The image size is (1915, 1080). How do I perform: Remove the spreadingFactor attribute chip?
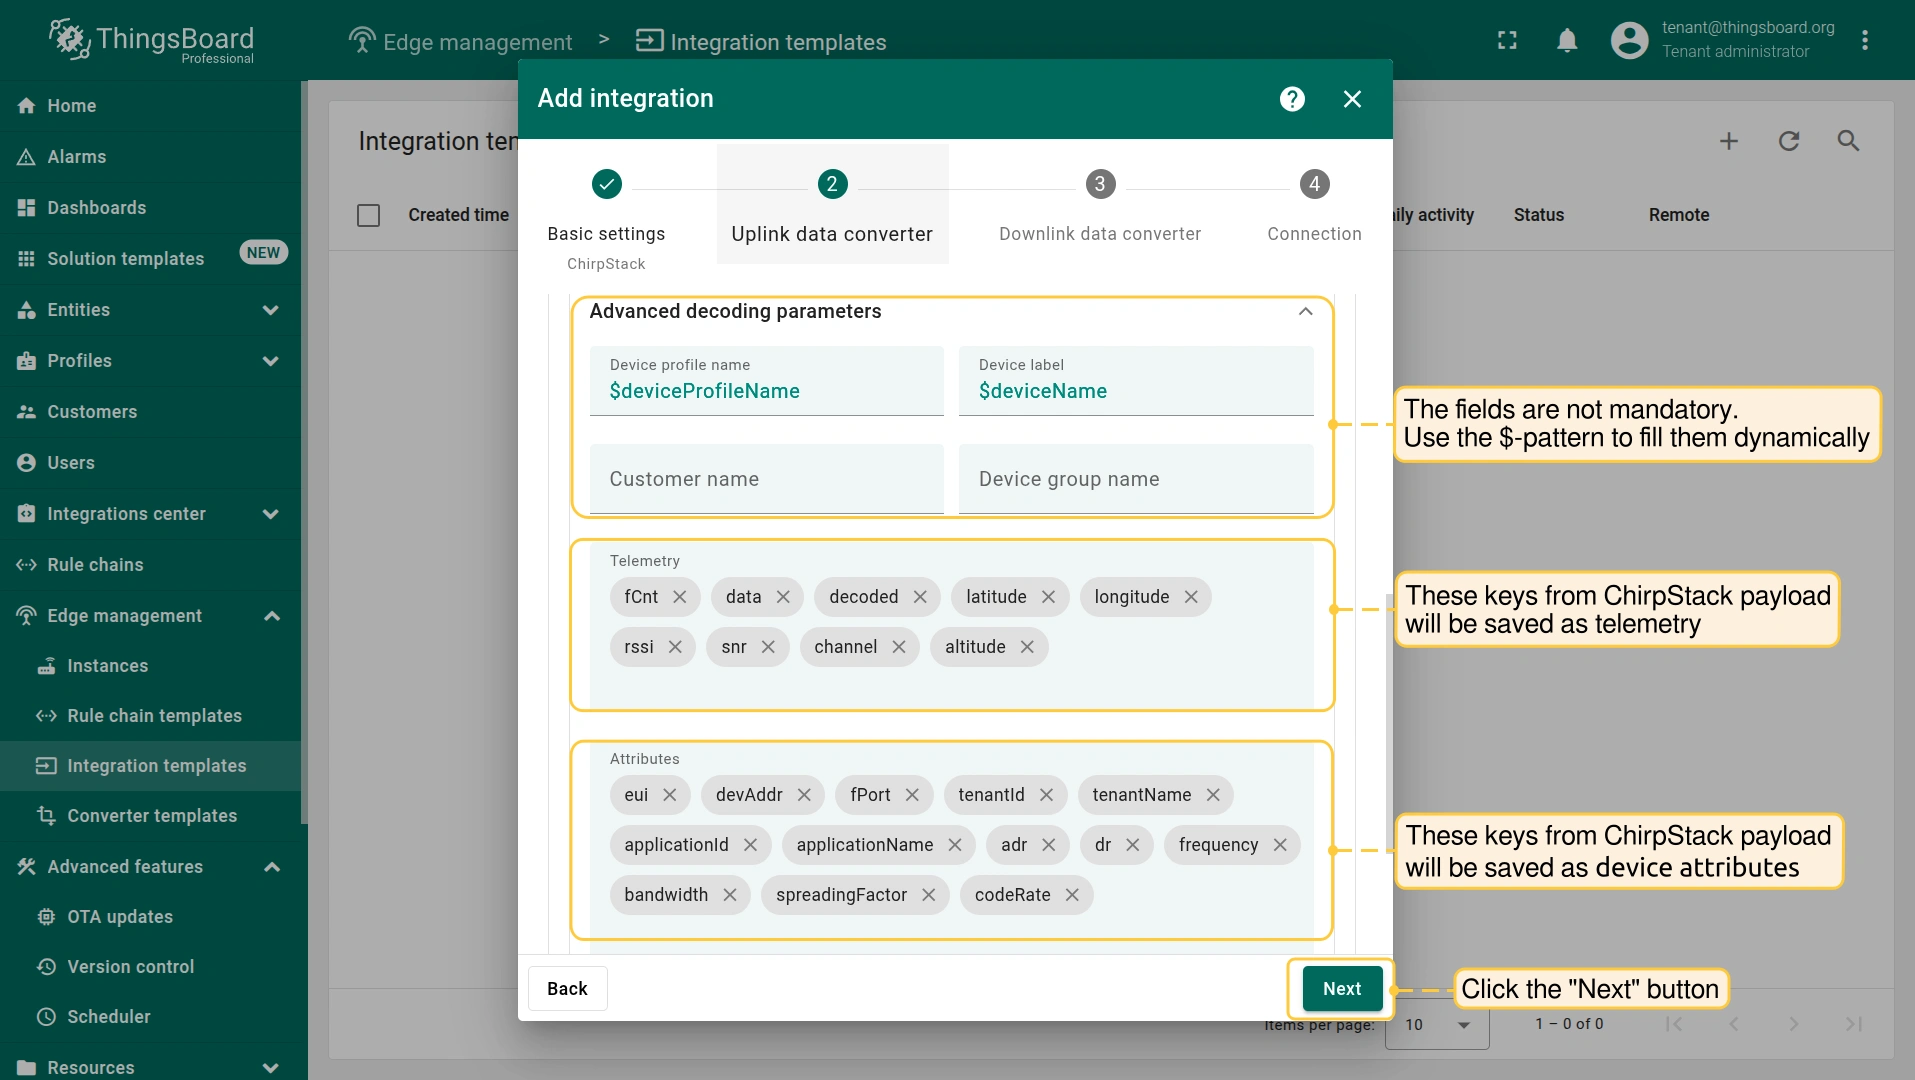tap(929, 895)
